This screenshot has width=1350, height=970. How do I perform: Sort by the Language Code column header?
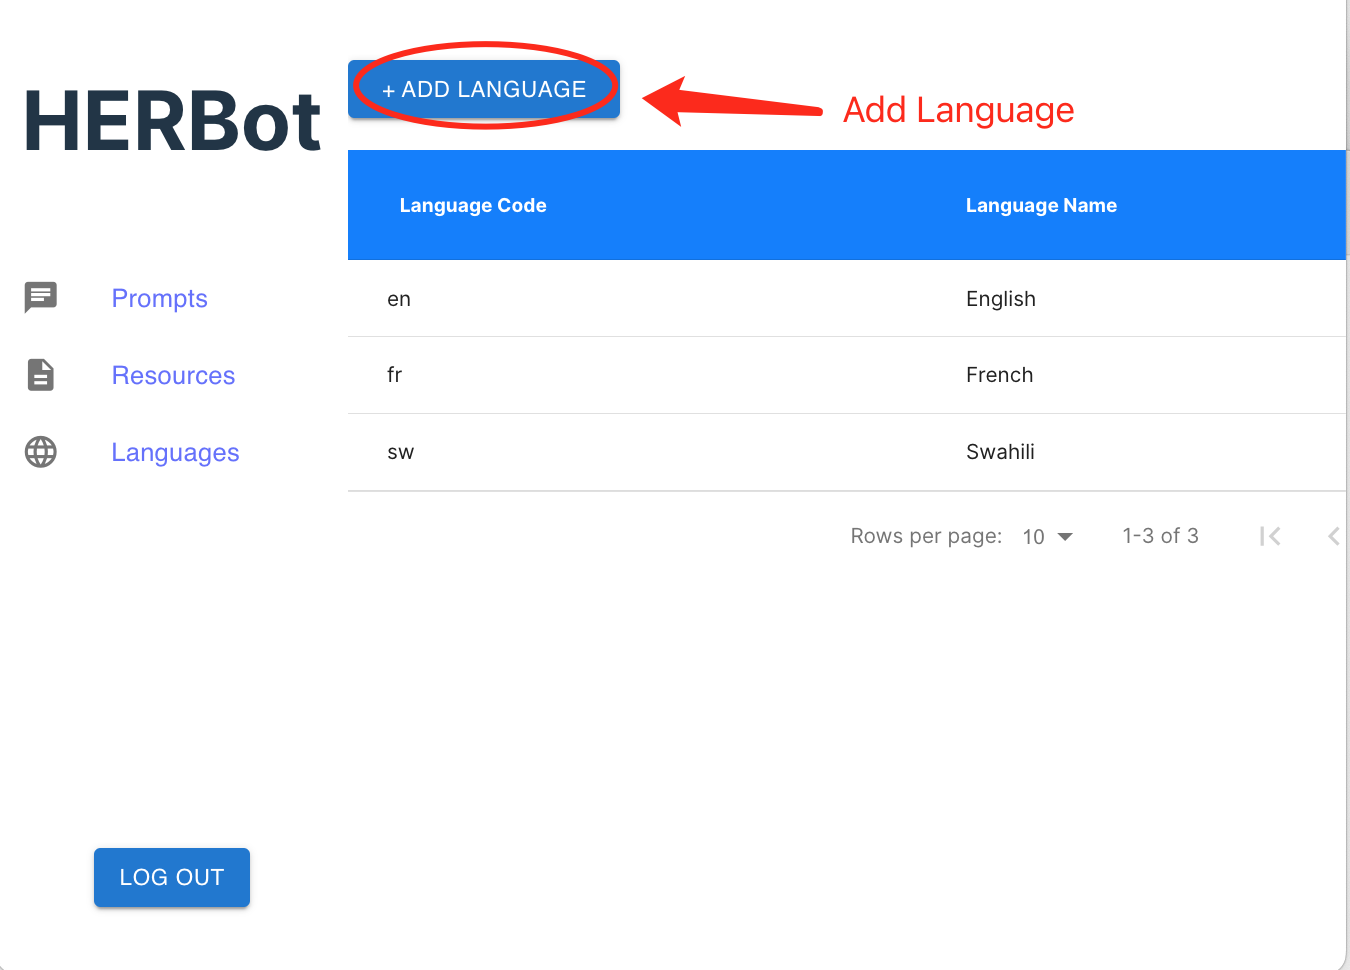pos(473,206)
